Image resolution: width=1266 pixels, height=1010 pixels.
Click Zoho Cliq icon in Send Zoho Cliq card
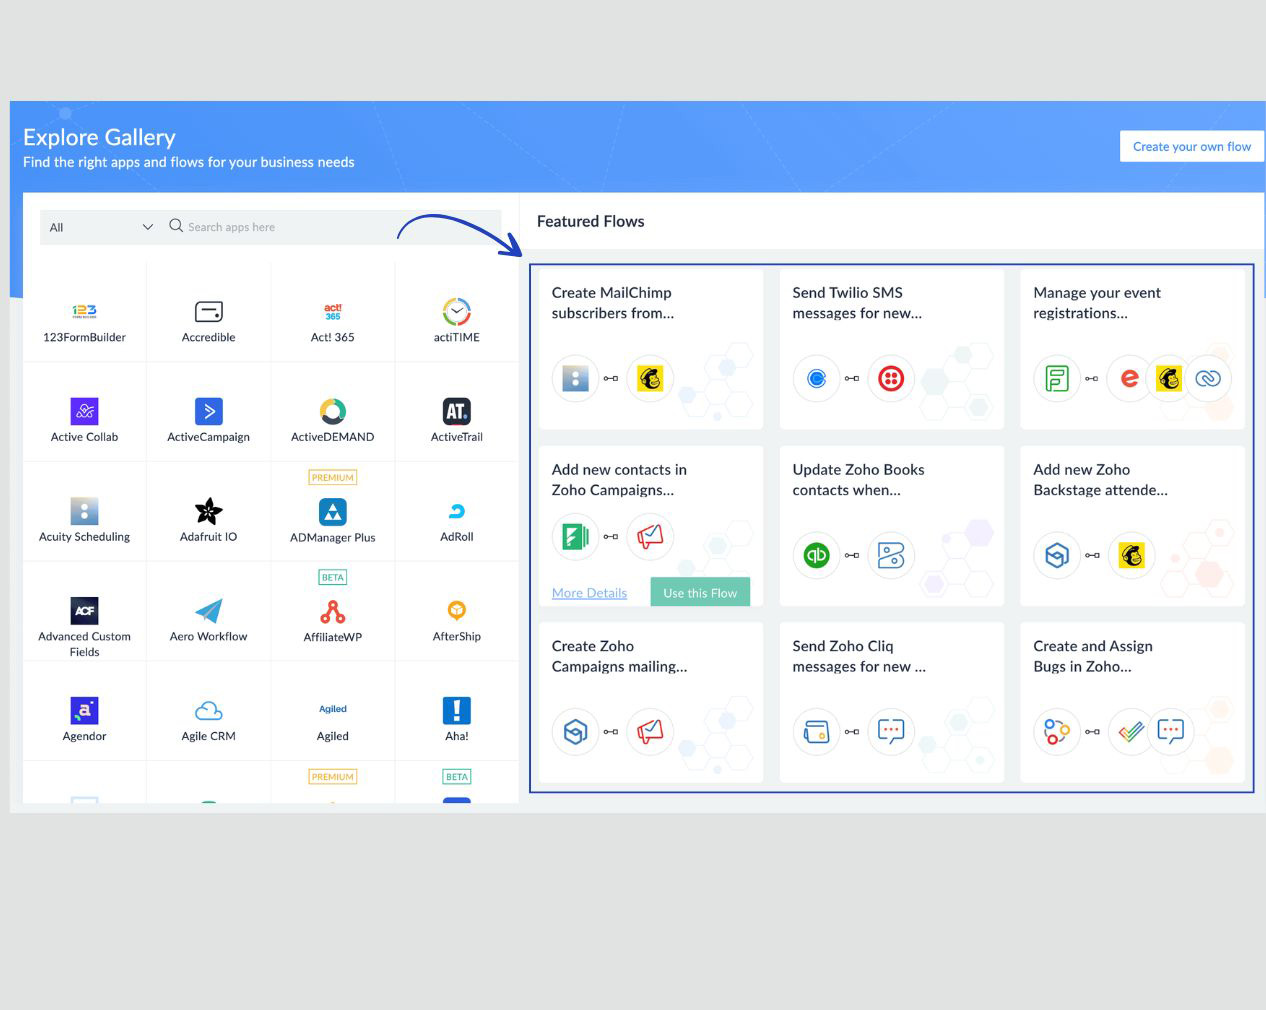pyautogui.click(x=891, y=732)
